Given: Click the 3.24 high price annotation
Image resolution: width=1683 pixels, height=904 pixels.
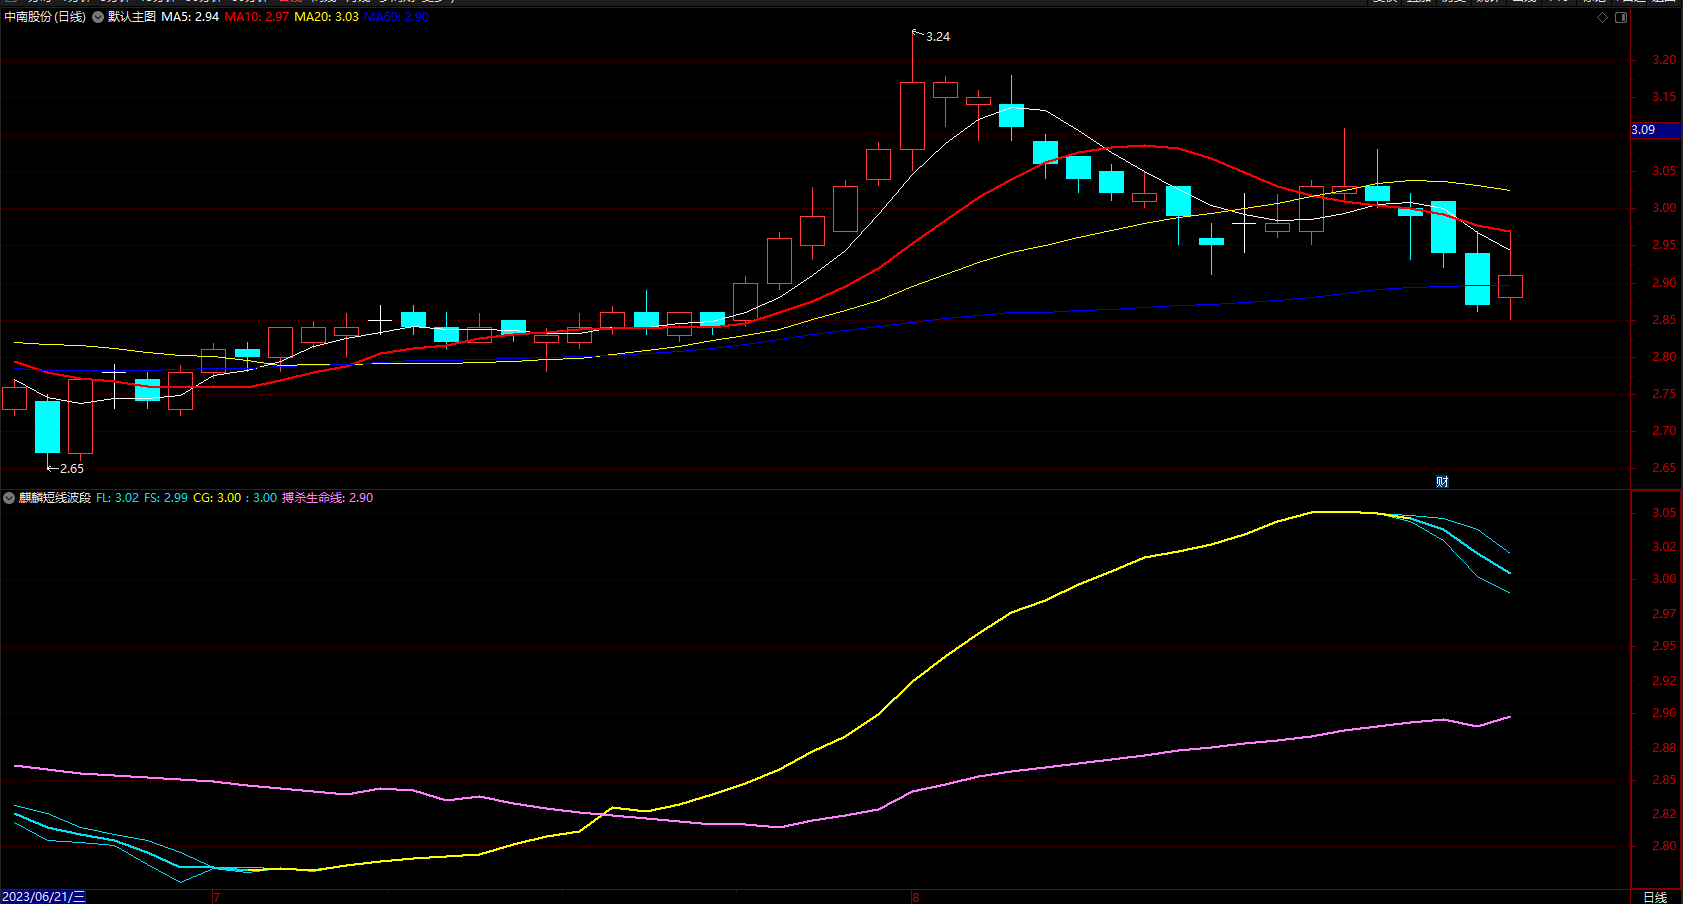Looking at the screenshot, I should tap(938, 37).
